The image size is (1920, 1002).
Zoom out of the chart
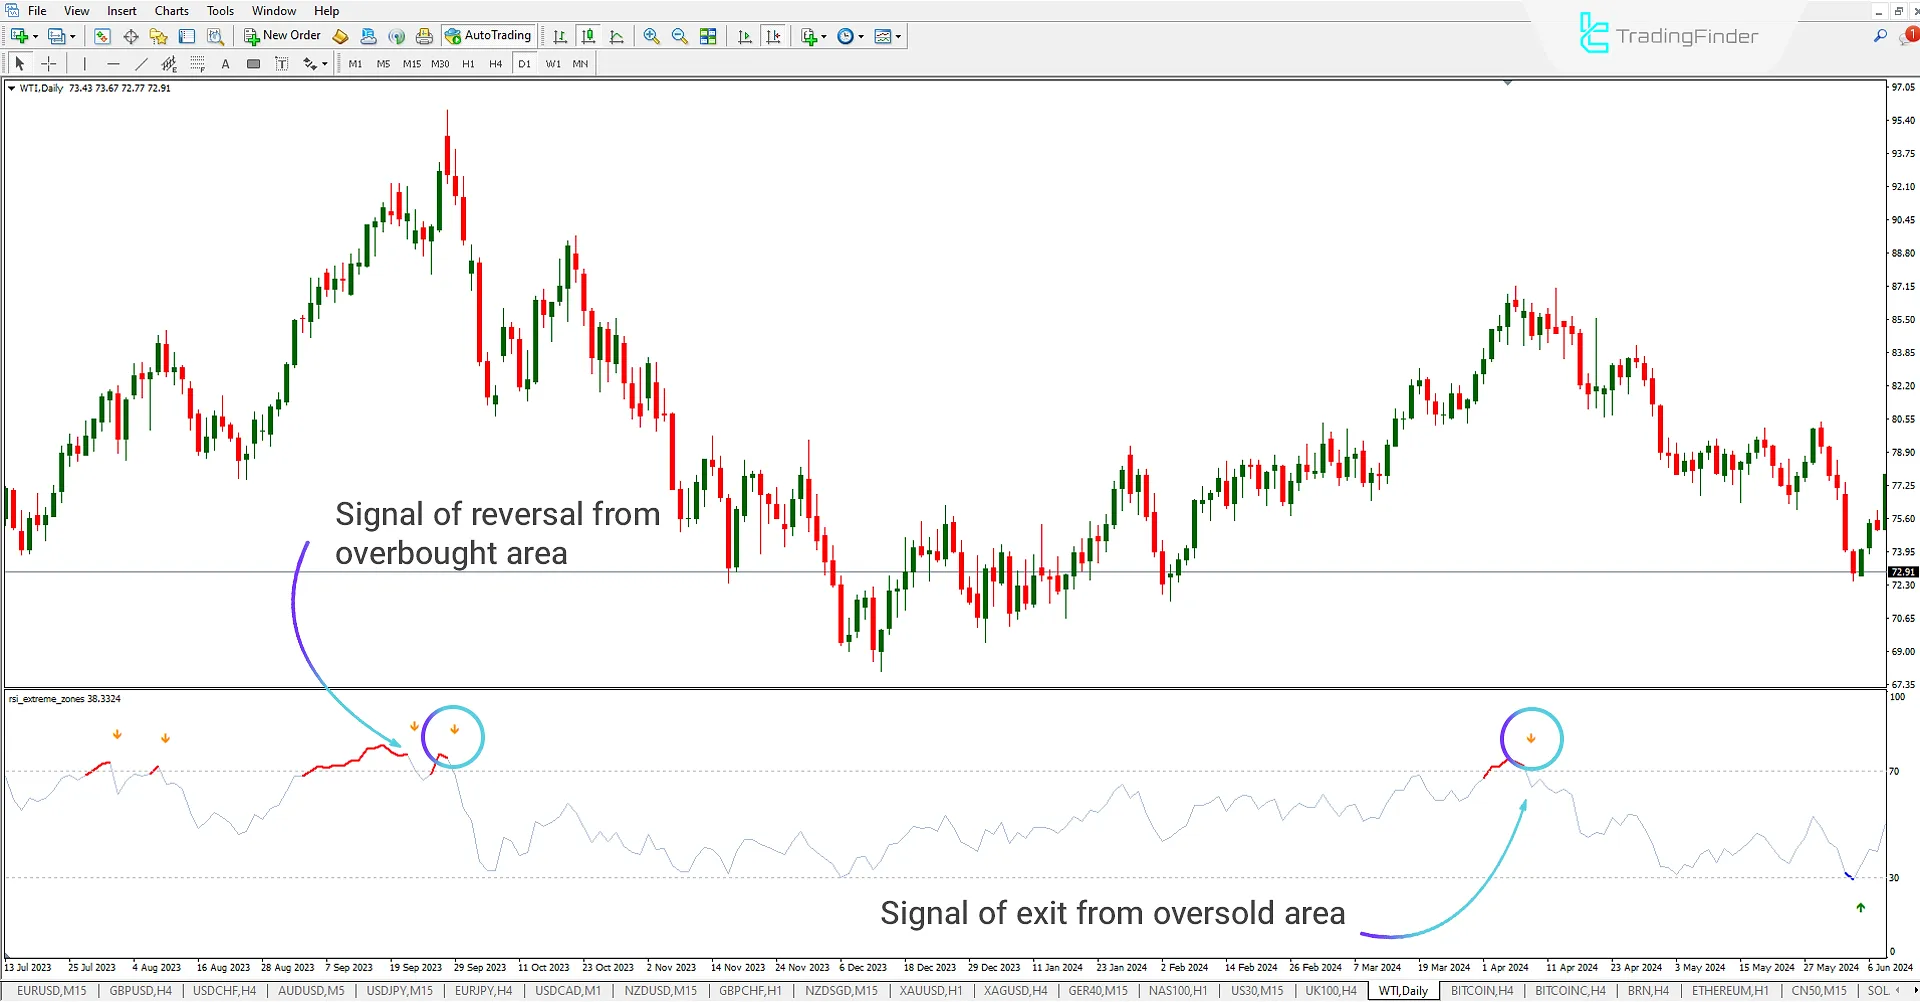[x=679, y=36]
